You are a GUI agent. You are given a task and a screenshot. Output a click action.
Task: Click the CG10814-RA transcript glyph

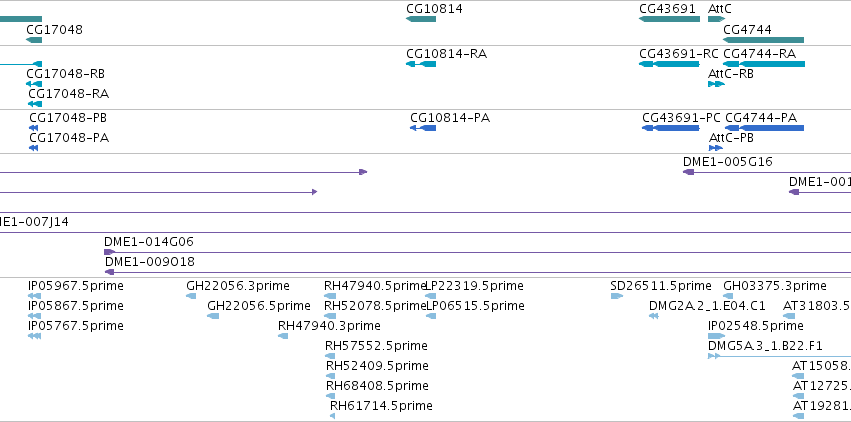click(421, 64)
